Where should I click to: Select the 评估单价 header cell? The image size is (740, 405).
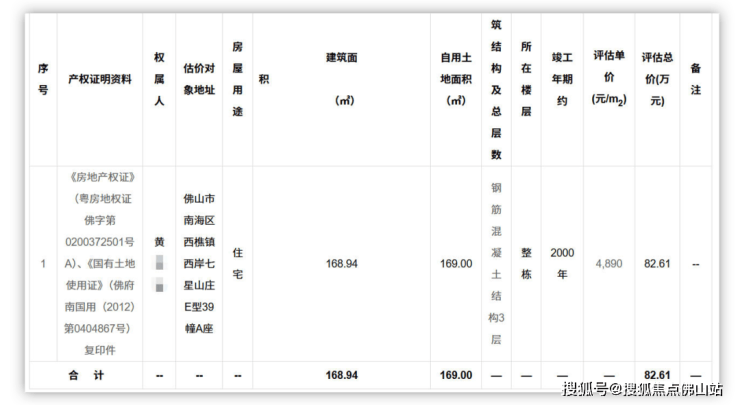pyautogui.click(x=608, y=79)
